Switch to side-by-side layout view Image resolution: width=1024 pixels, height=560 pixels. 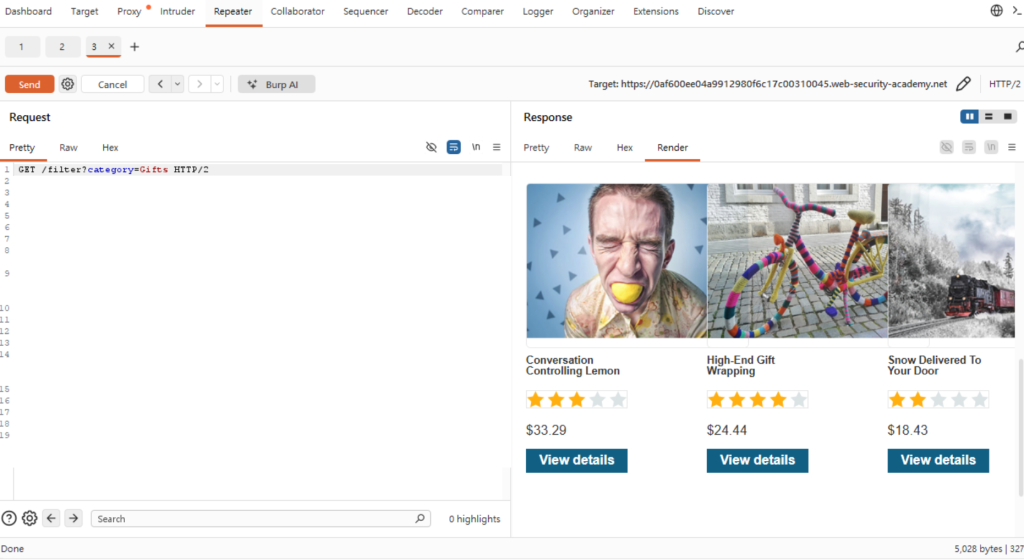969,116
